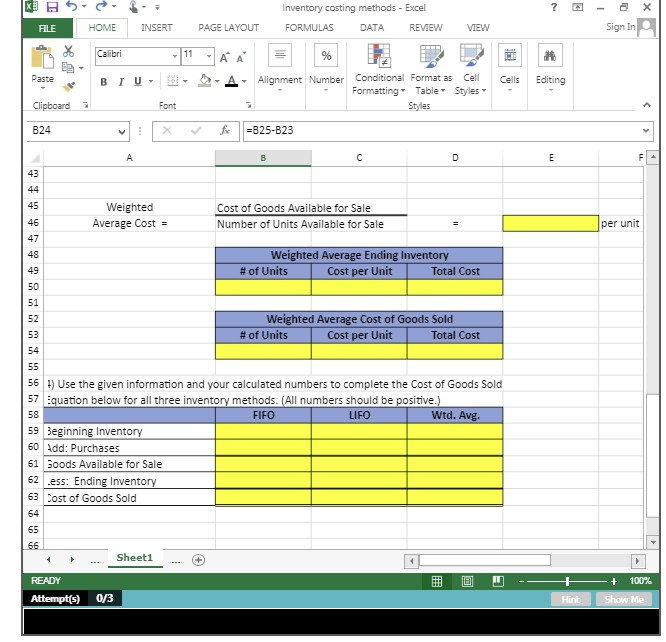
Task: Open the borders dropdown arrow
Action: [185, 81]
